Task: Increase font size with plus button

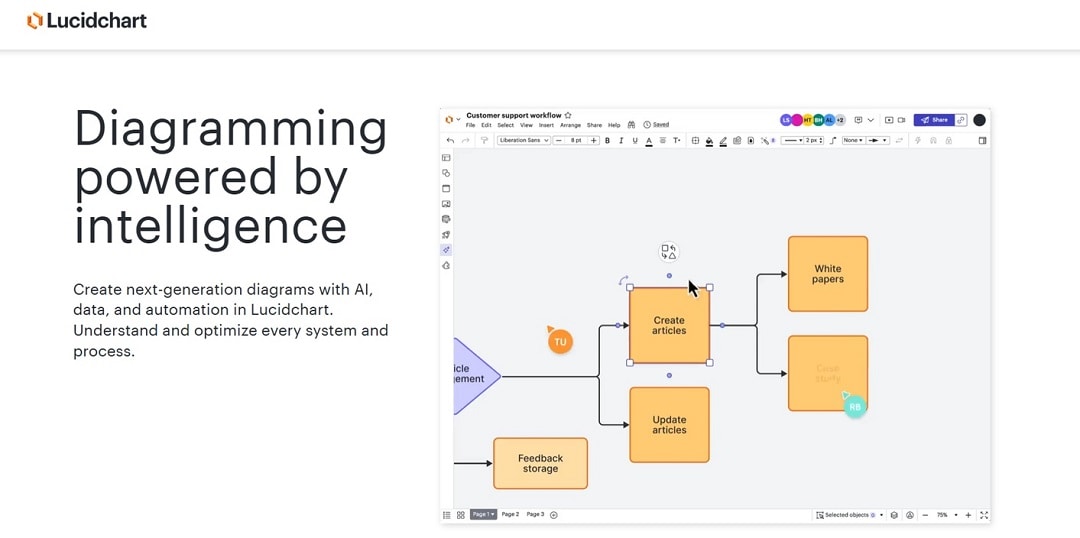Action: tap(594, 141)
